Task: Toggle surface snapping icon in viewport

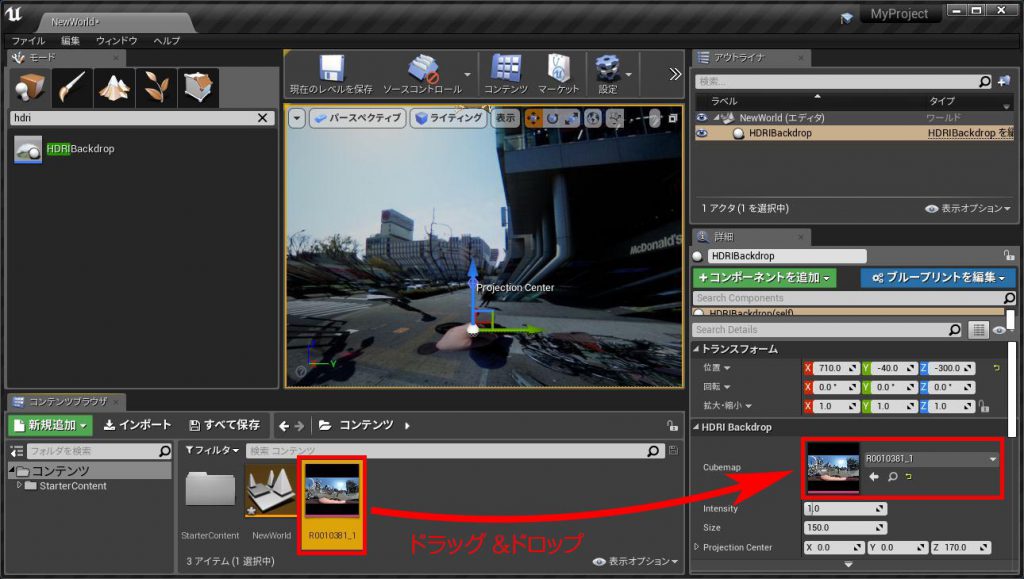Action: 615,118
